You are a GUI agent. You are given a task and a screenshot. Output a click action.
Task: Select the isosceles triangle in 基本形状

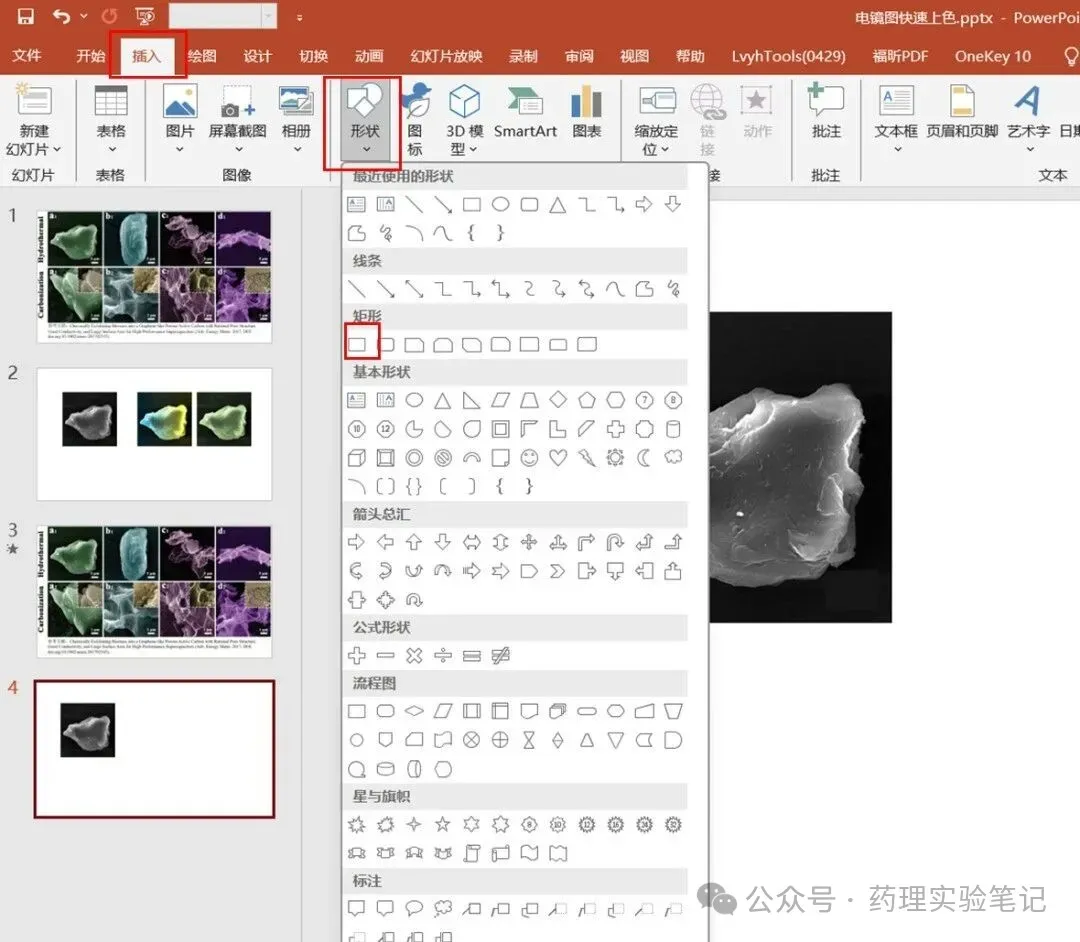tap(443, 400)
